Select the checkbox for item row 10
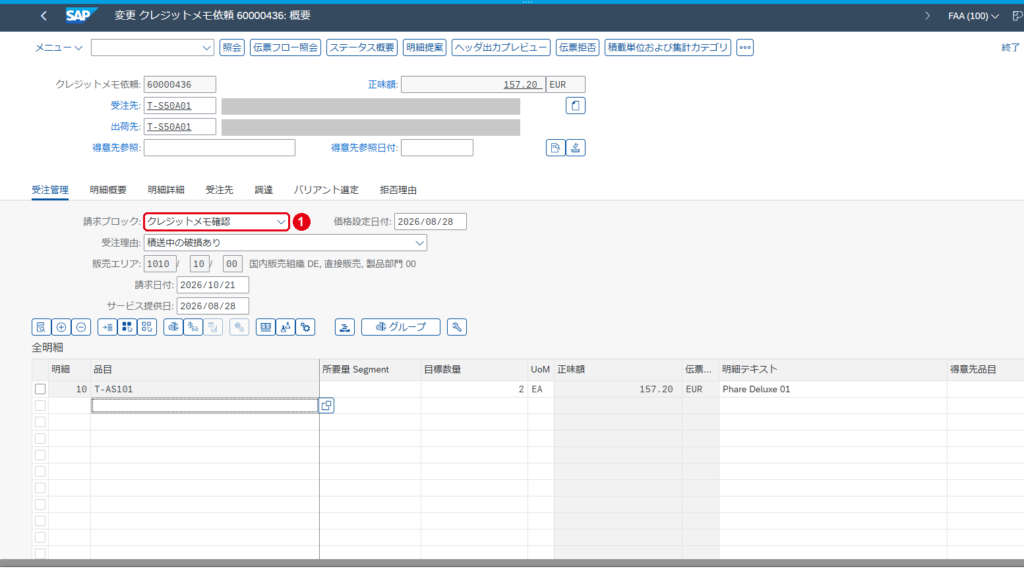This screenshot has height=569, width=1024. 40,389
